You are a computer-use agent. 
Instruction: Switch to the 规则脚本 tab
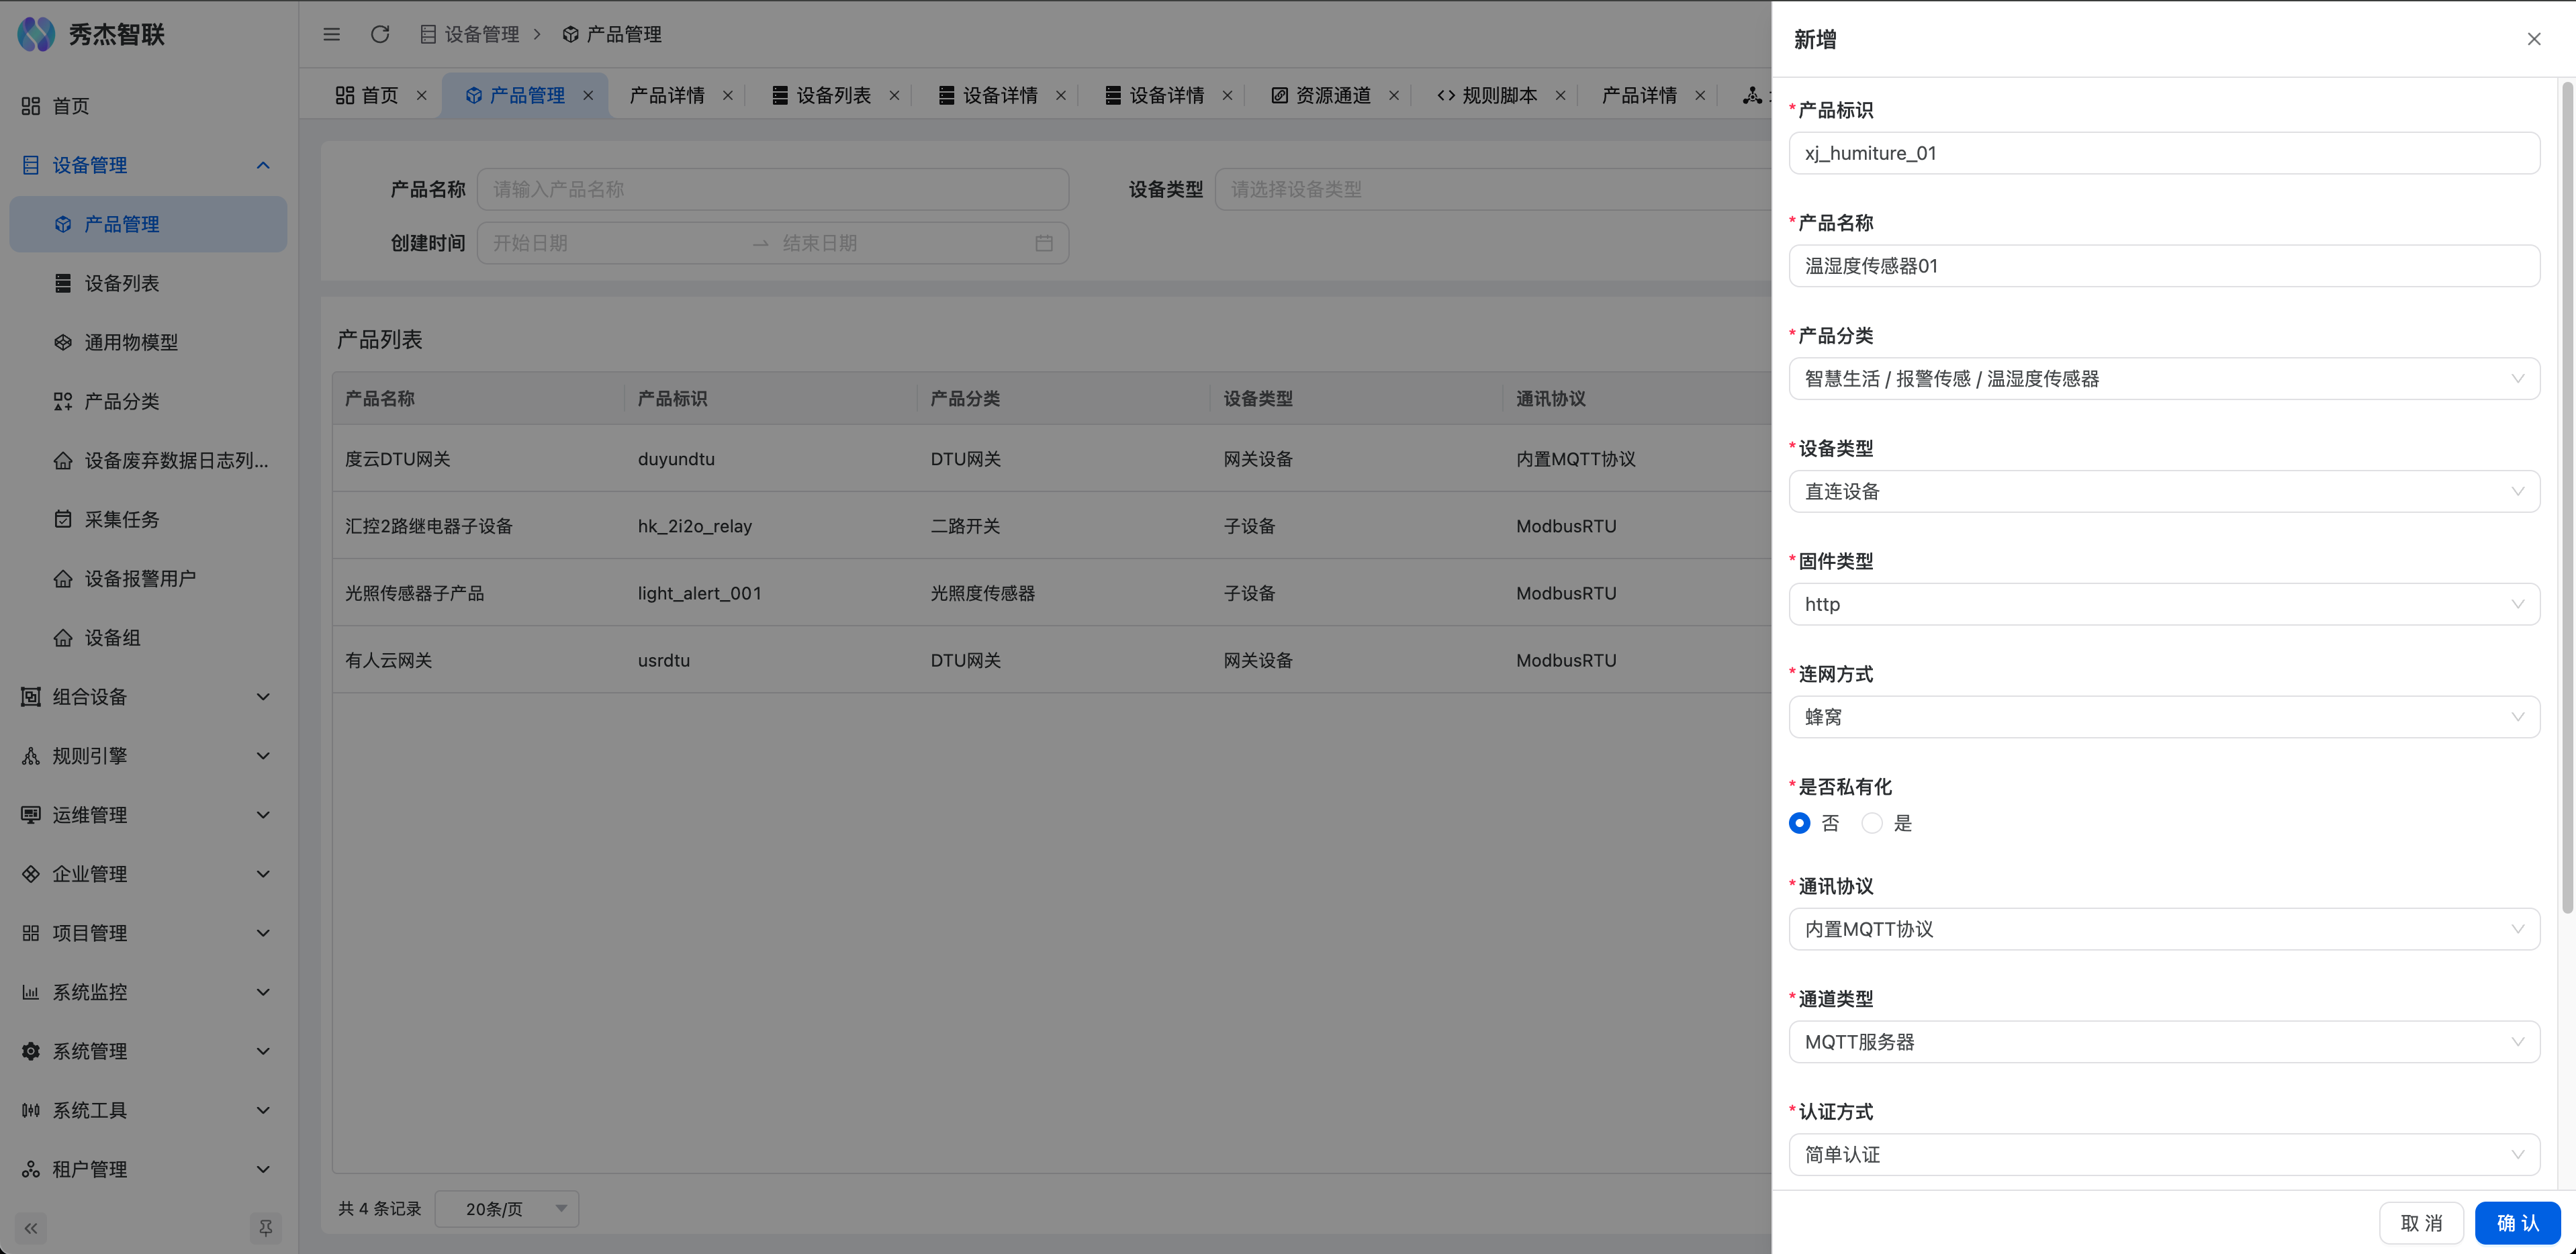(1499, 95)
